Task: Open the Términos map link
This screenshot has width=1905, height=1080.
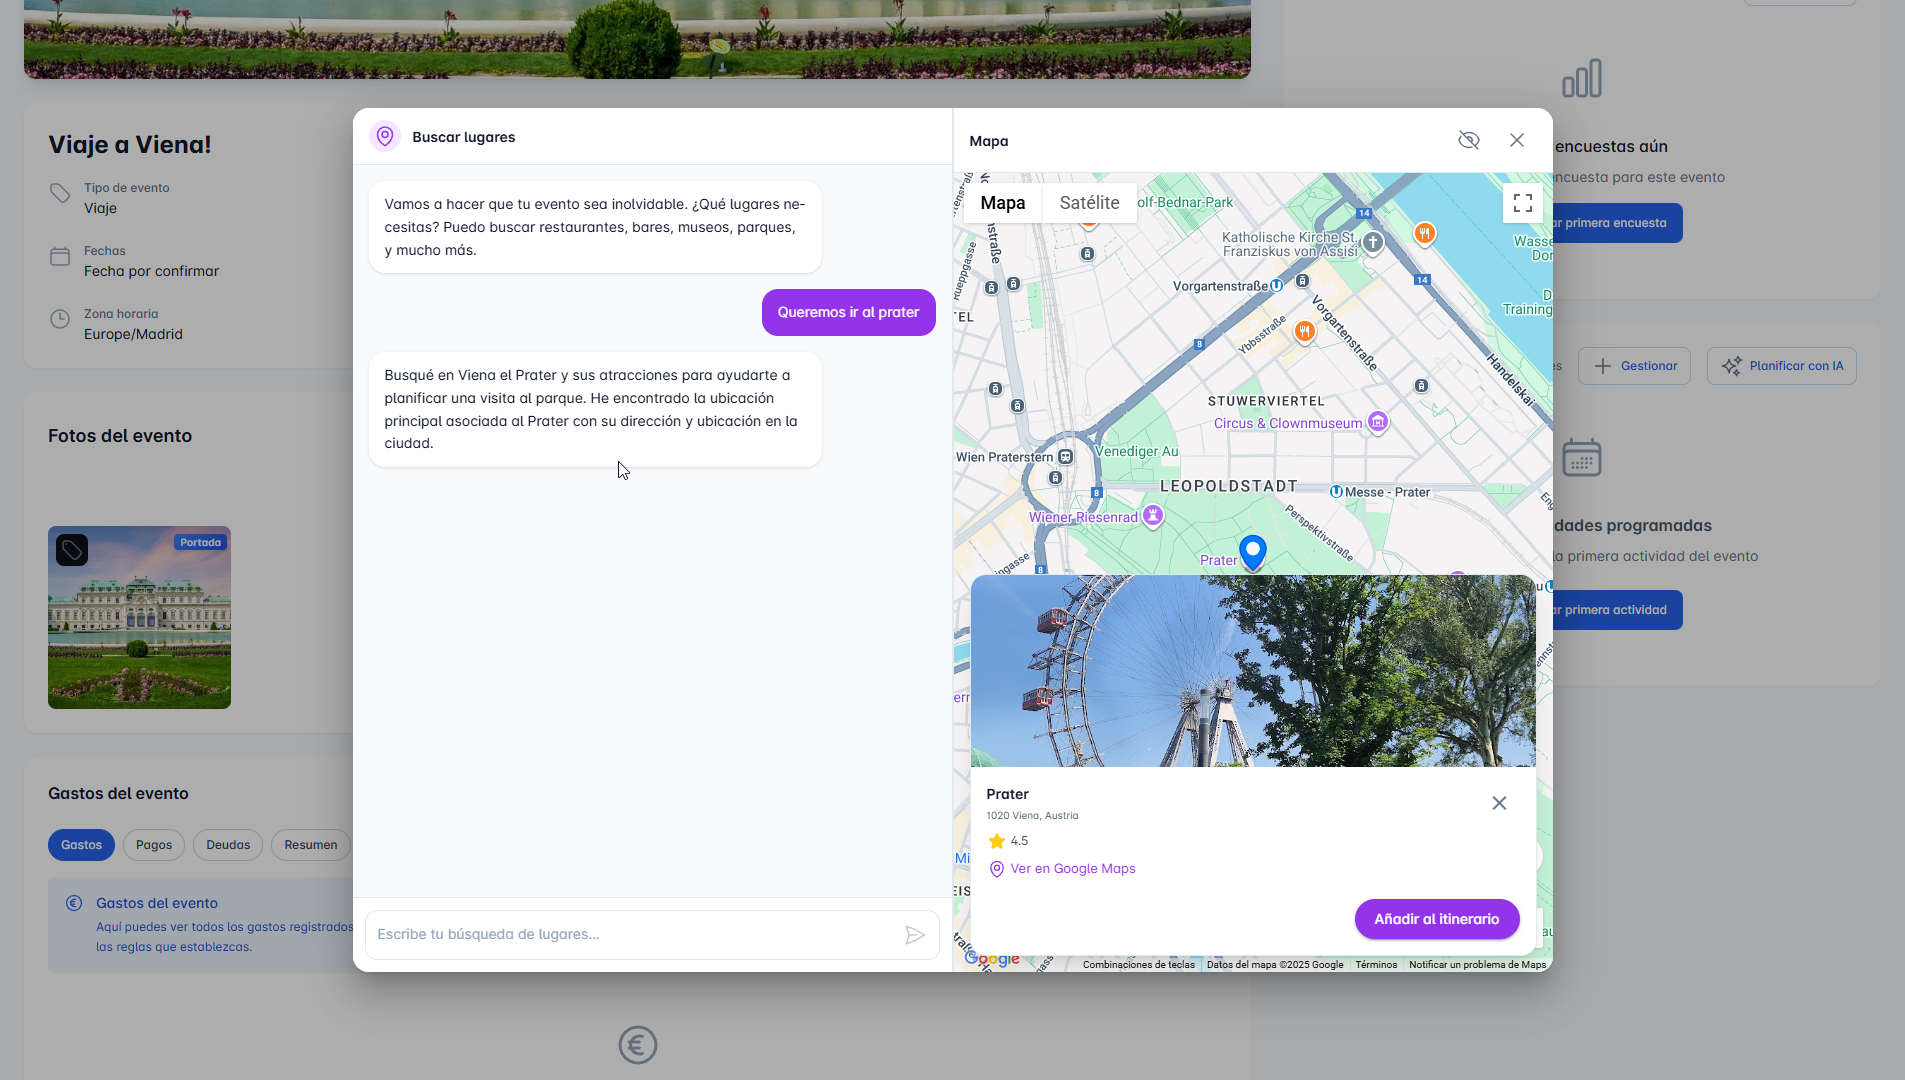Action: tap(1376, 965)
